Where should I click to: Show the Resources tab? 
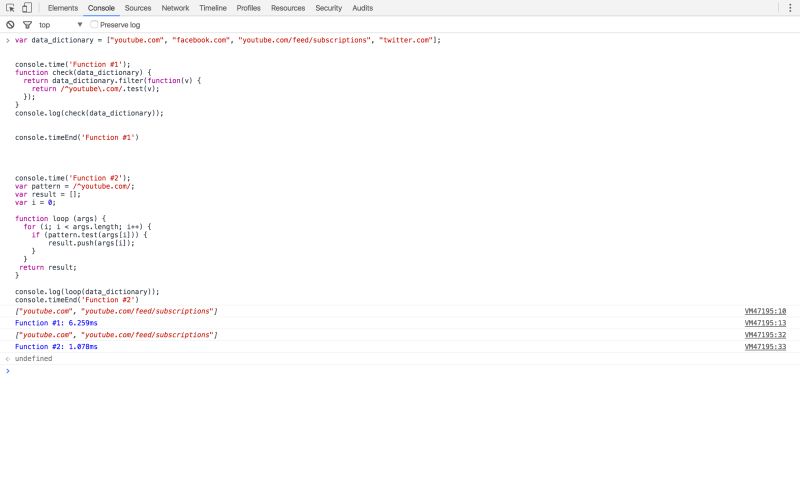tap(288, 8)
